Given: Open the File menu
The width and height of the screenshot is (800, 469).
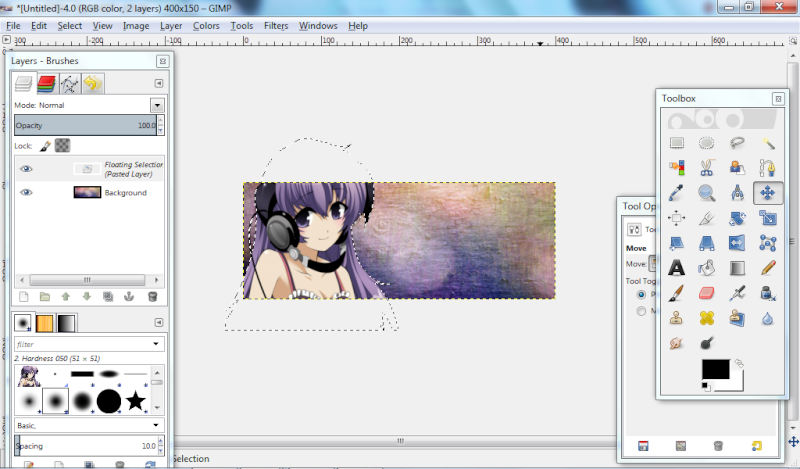Looking at the screenshot, I should 13,26.
